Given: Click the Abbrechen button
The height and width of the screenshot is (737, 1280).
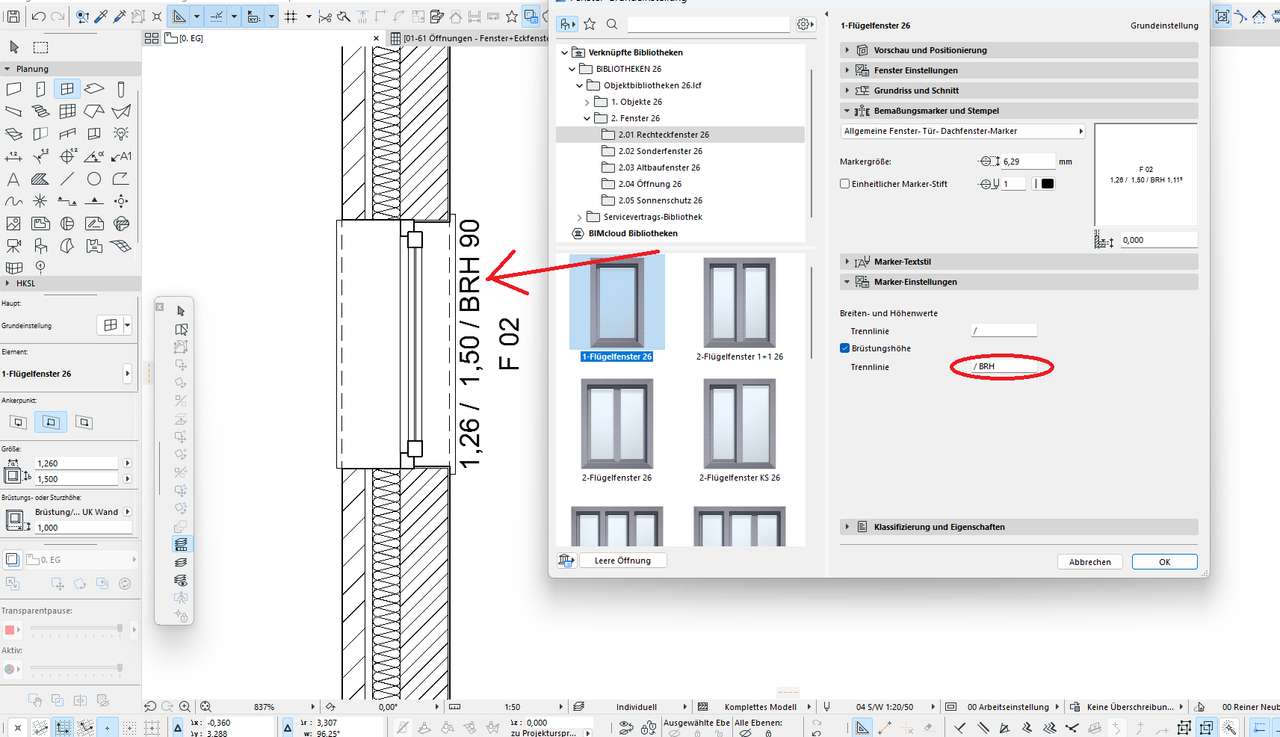Looking at the screenshot, I should tap(1090, 562).
